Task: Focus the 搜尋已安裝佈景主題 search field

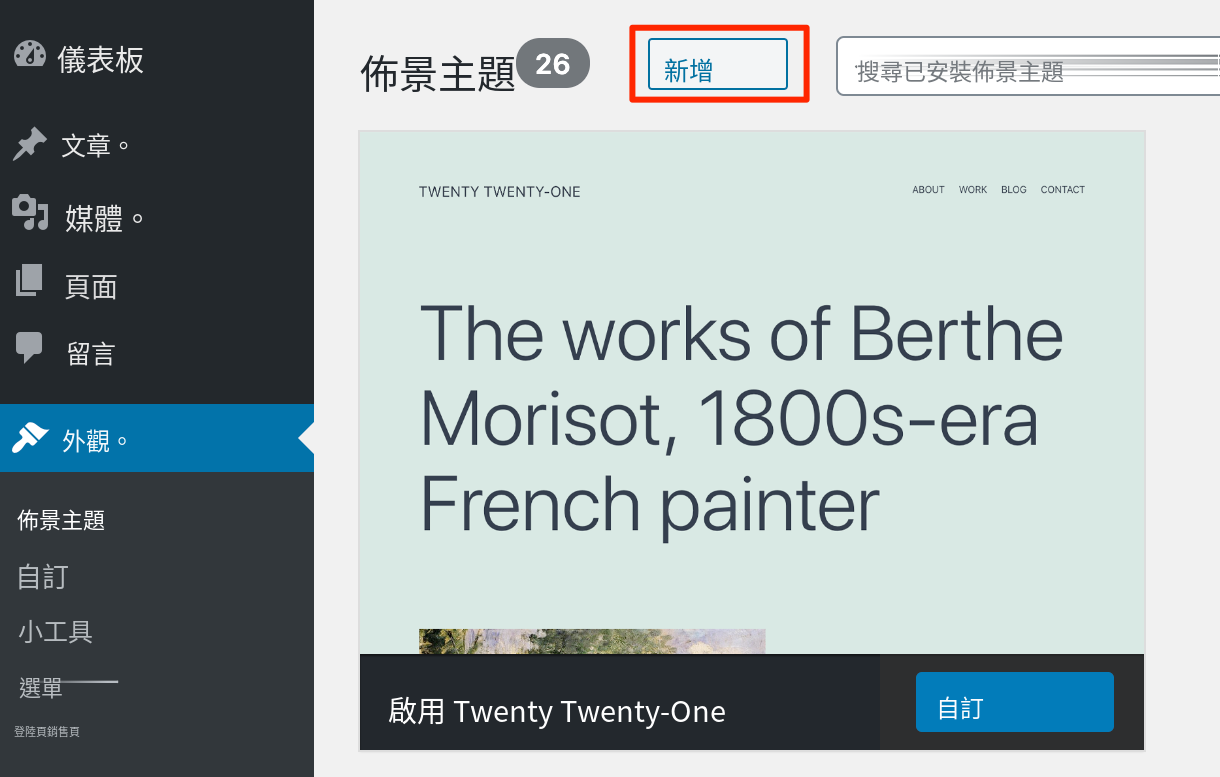Action: pyautogui.click(x=1028, y=67)
